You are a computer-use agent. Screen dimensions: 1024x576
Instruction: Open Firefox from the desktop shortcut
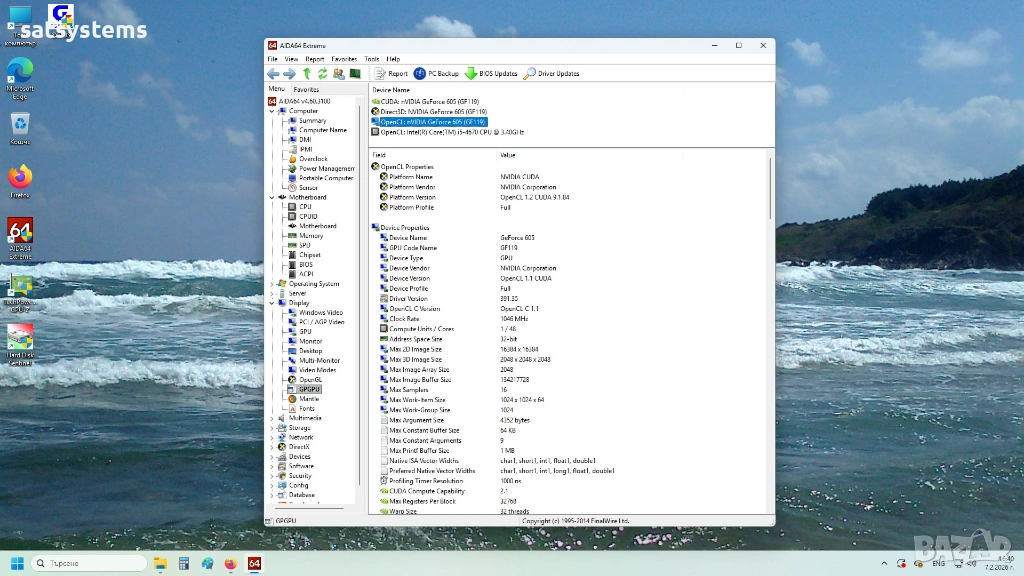click(x=20, y=178)
